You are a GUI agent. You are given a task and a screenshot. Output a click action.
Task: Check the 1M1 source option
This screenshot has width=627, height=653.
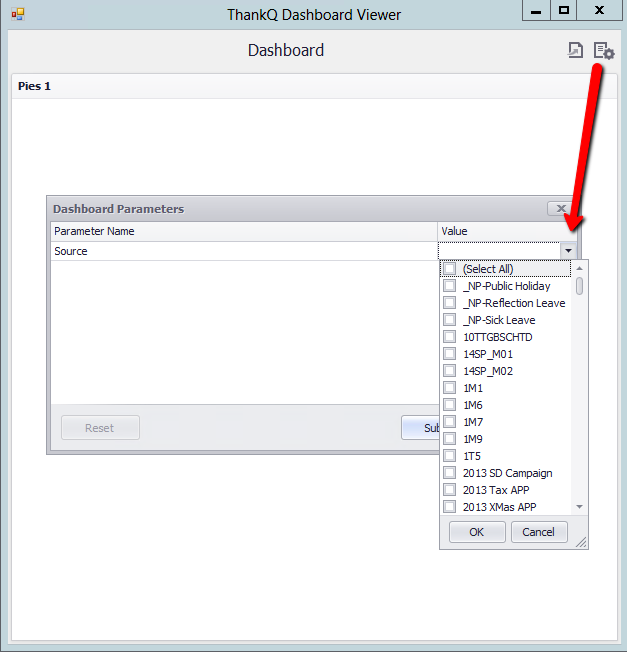tap(450, 388)
